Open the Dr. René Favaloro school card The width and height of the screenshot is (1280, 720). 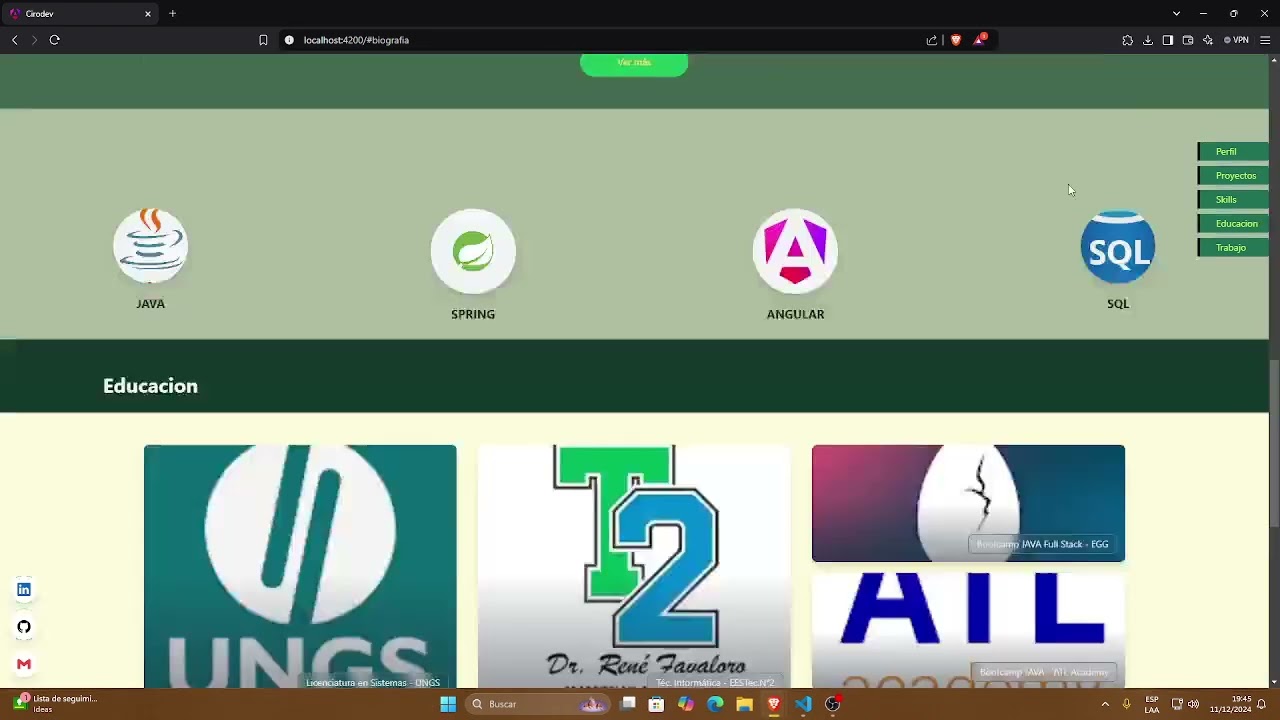(634, 566)
